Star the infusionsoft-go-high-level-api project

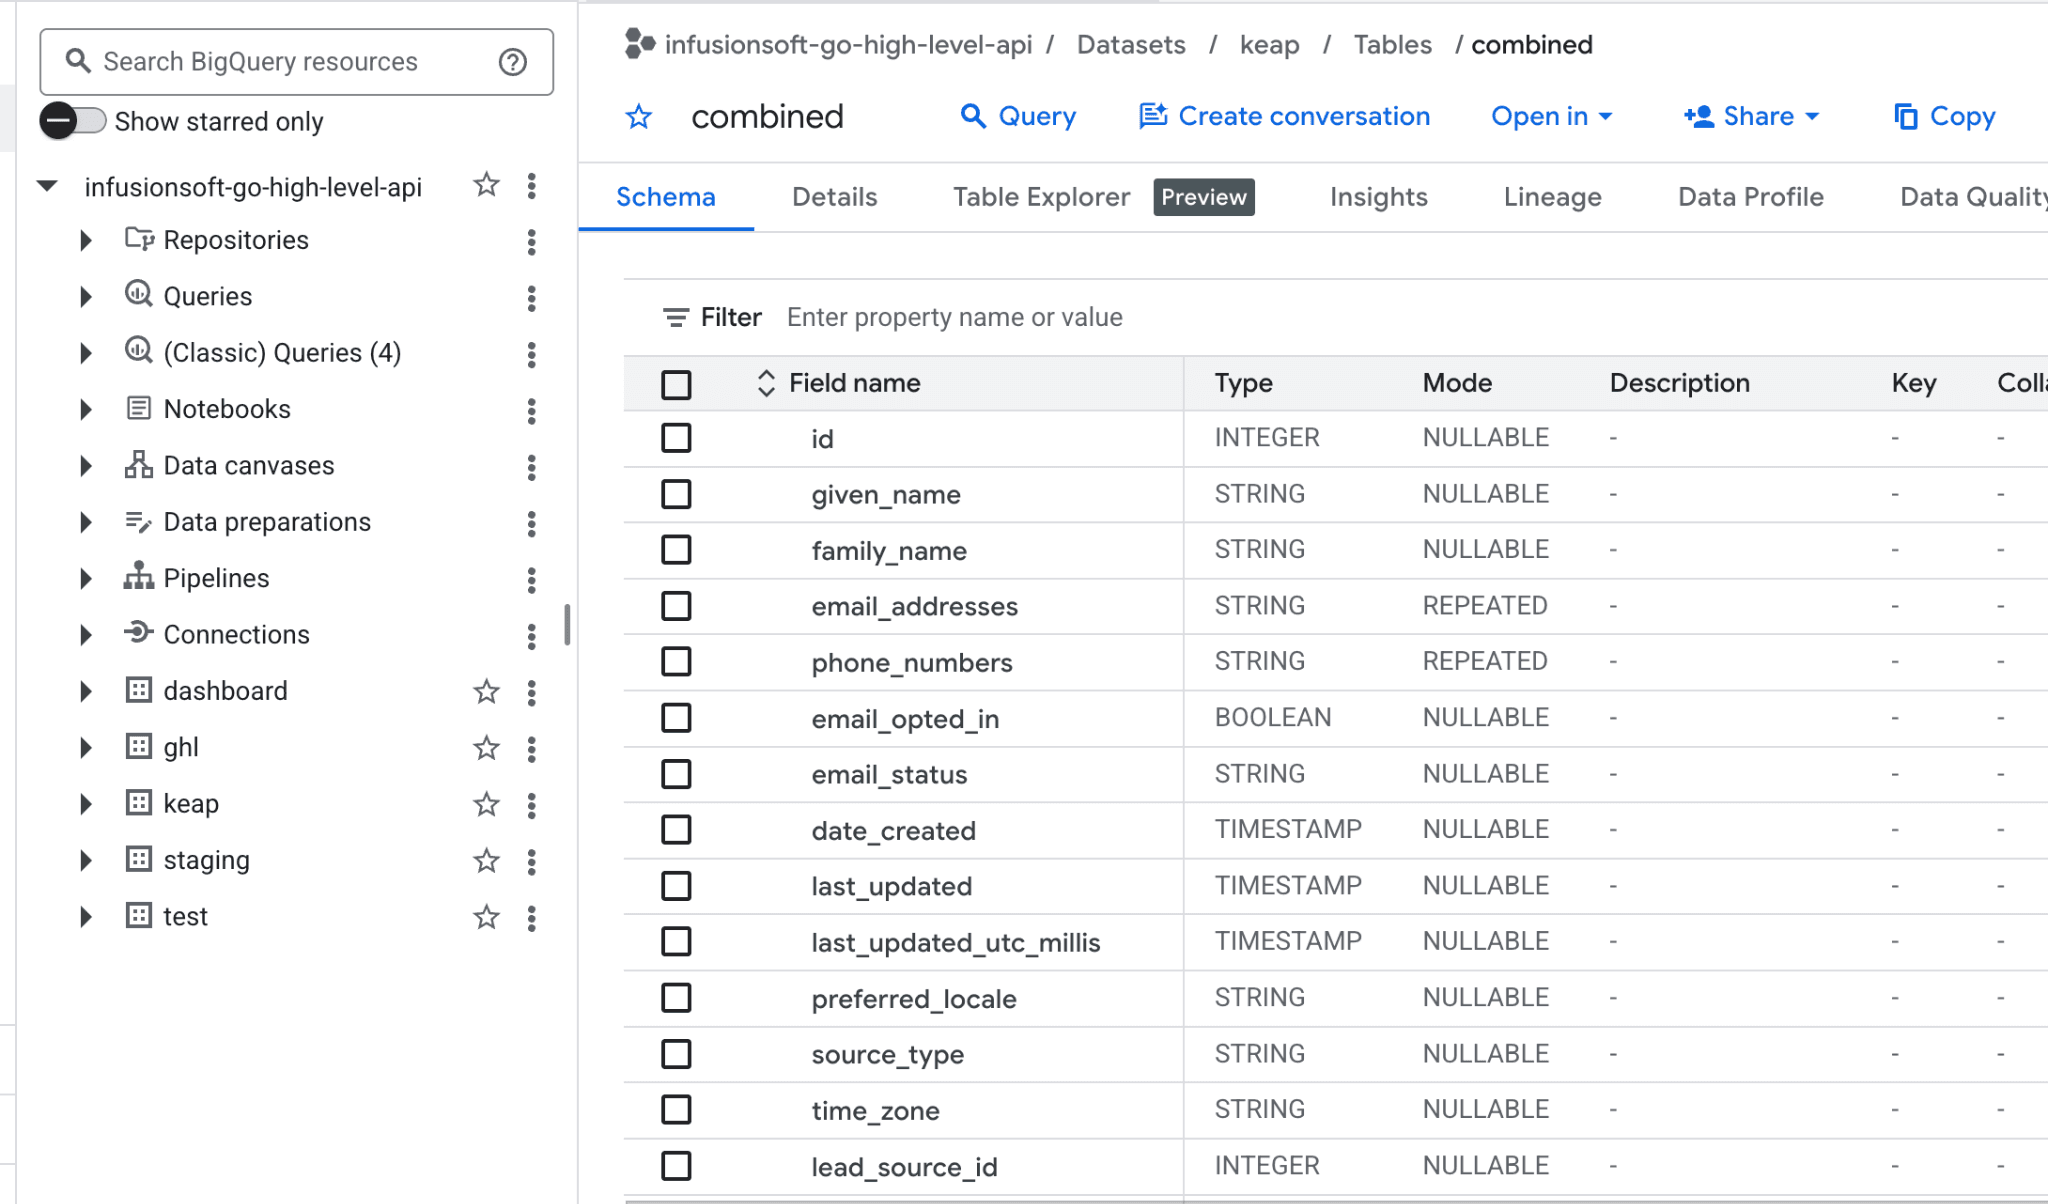[486, 185]
